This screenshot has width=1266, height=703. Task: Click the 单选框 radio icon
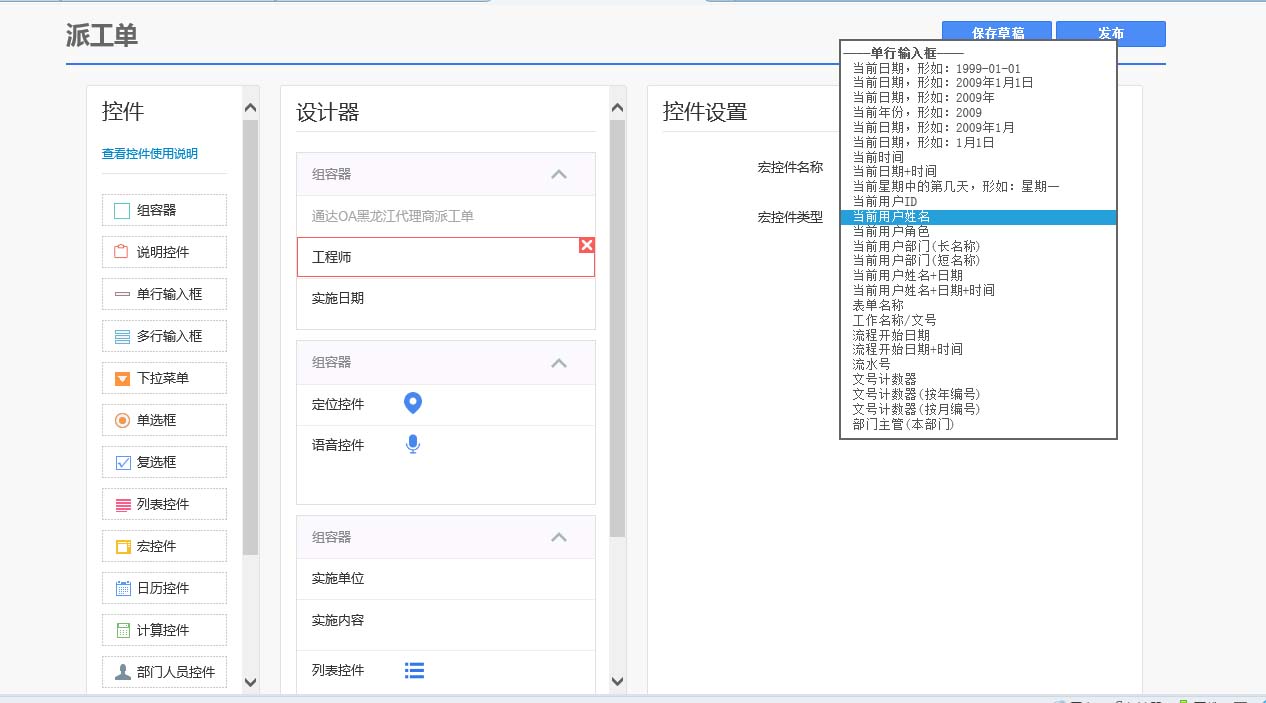[x=122, y=421]
